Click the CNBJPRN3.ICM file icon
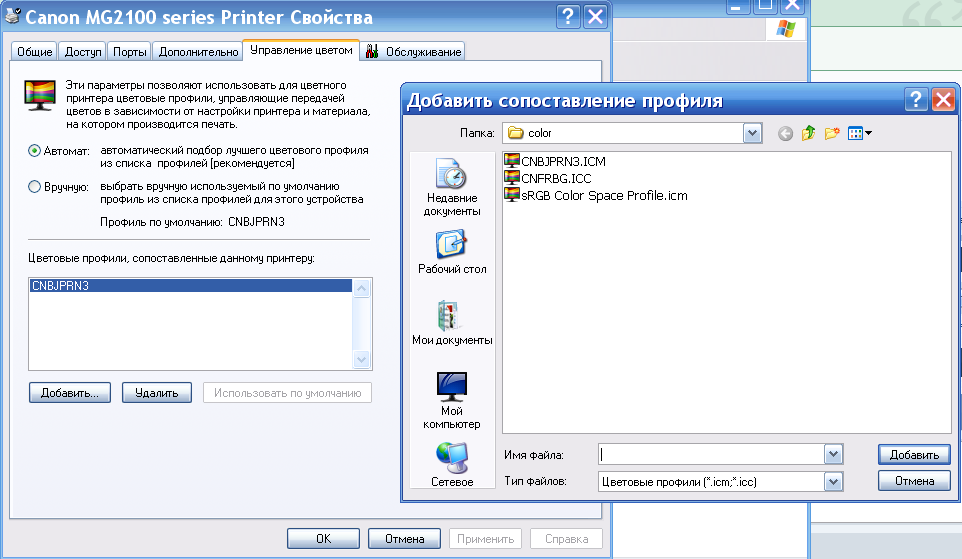 click(512, 161)
